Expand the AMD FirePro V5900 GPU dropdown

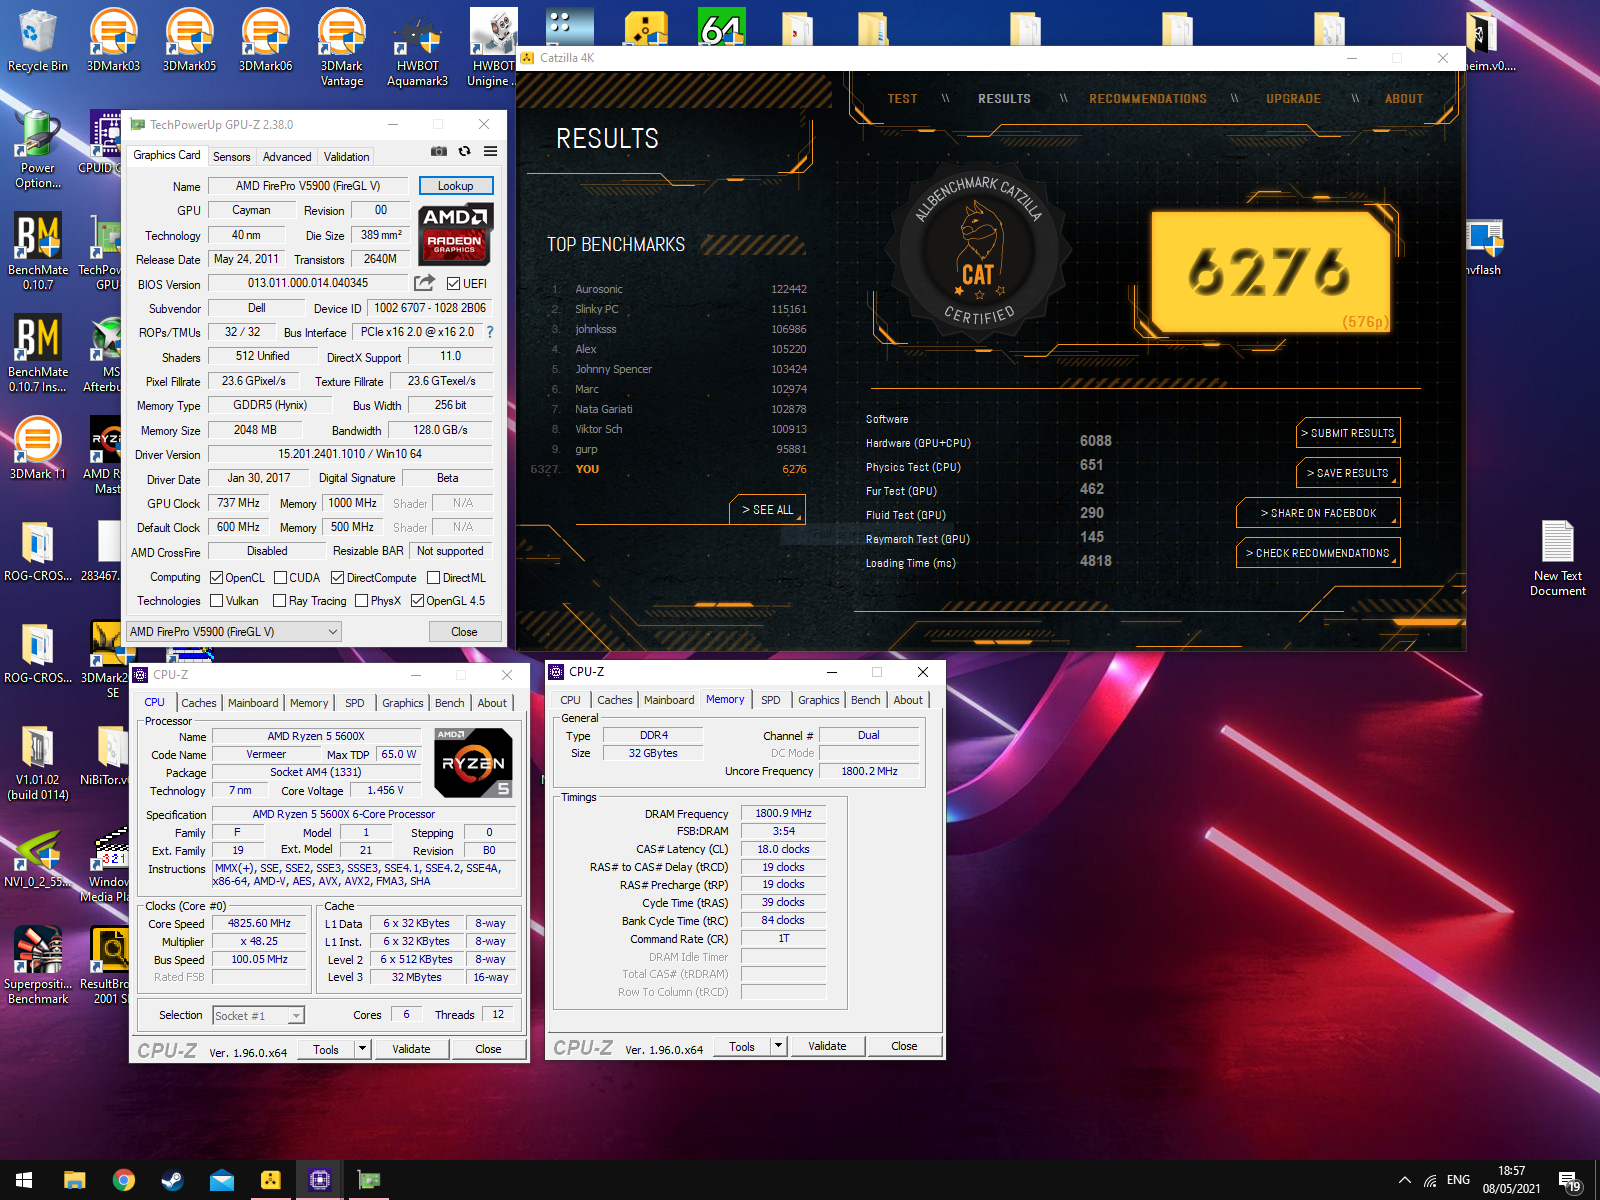(234, 631)
